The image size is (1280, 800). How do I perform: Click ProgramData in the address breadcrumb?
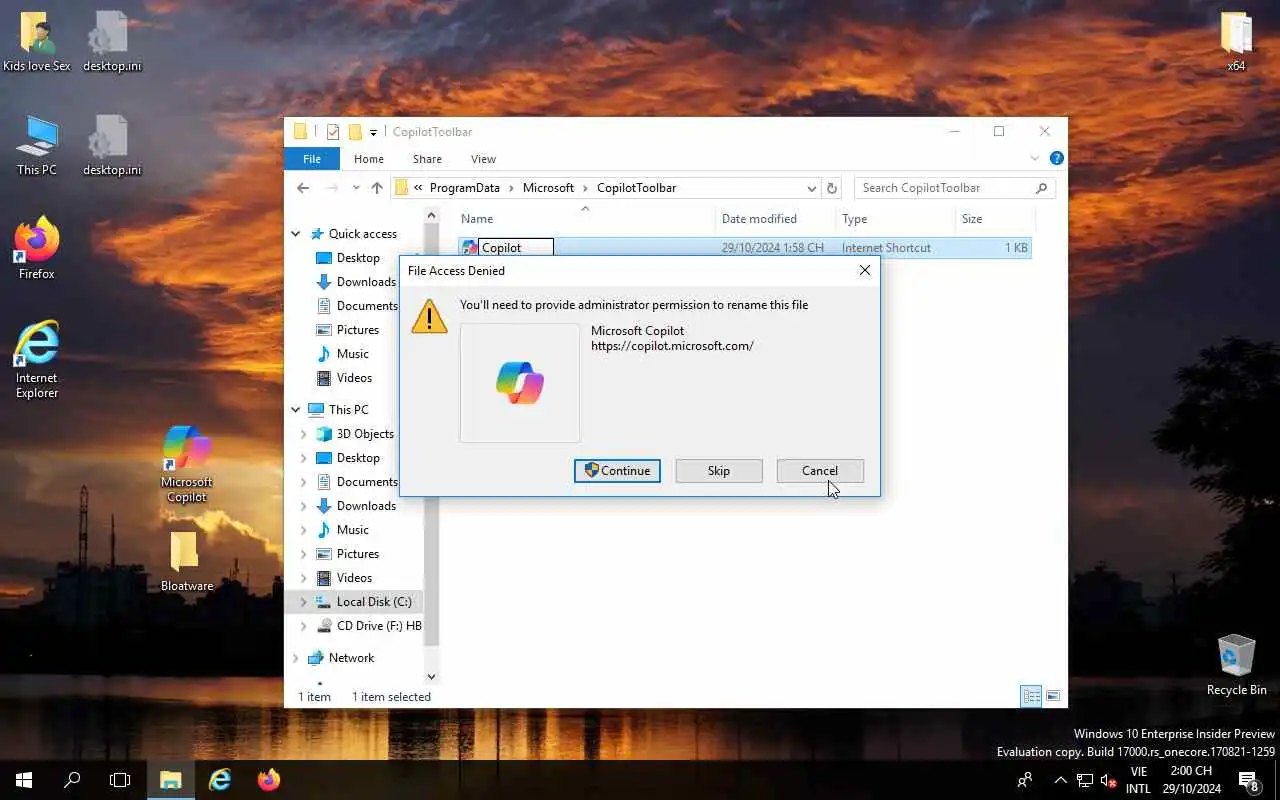[x=464, y=188]
